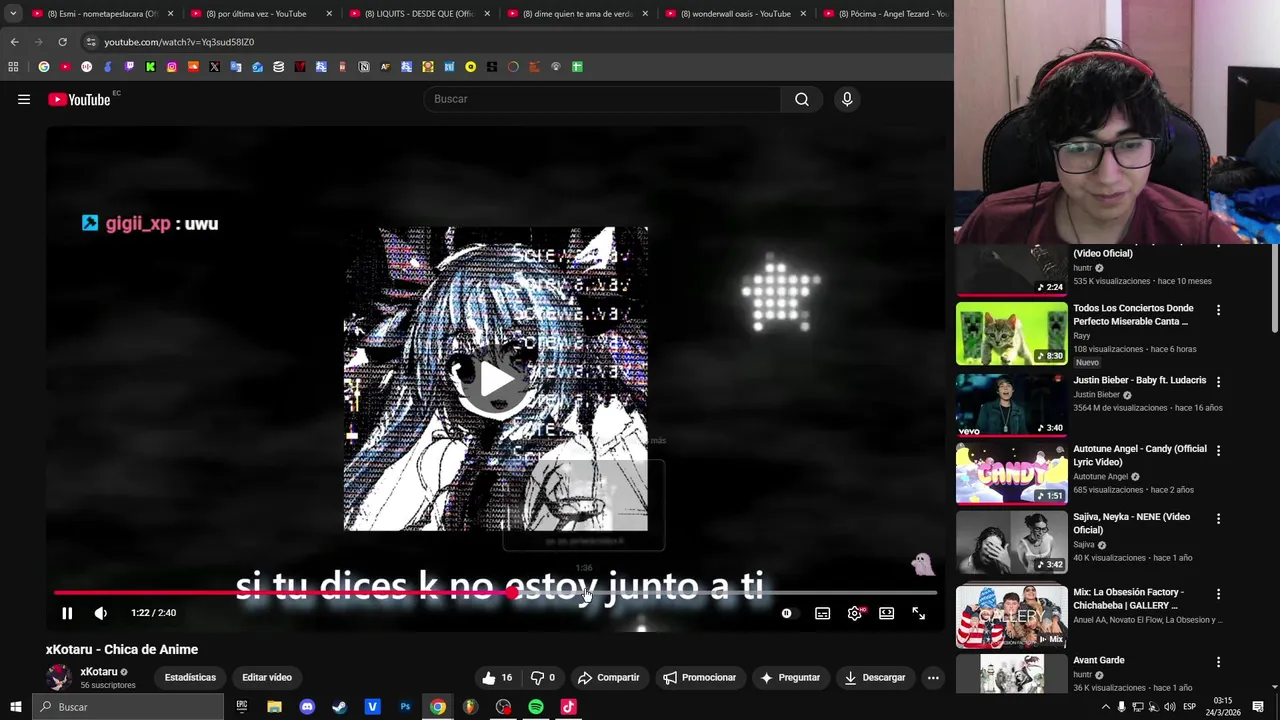Open options for Justin Bieber Baby video
Viewport: 1280px width, 720px height.
1218,382
